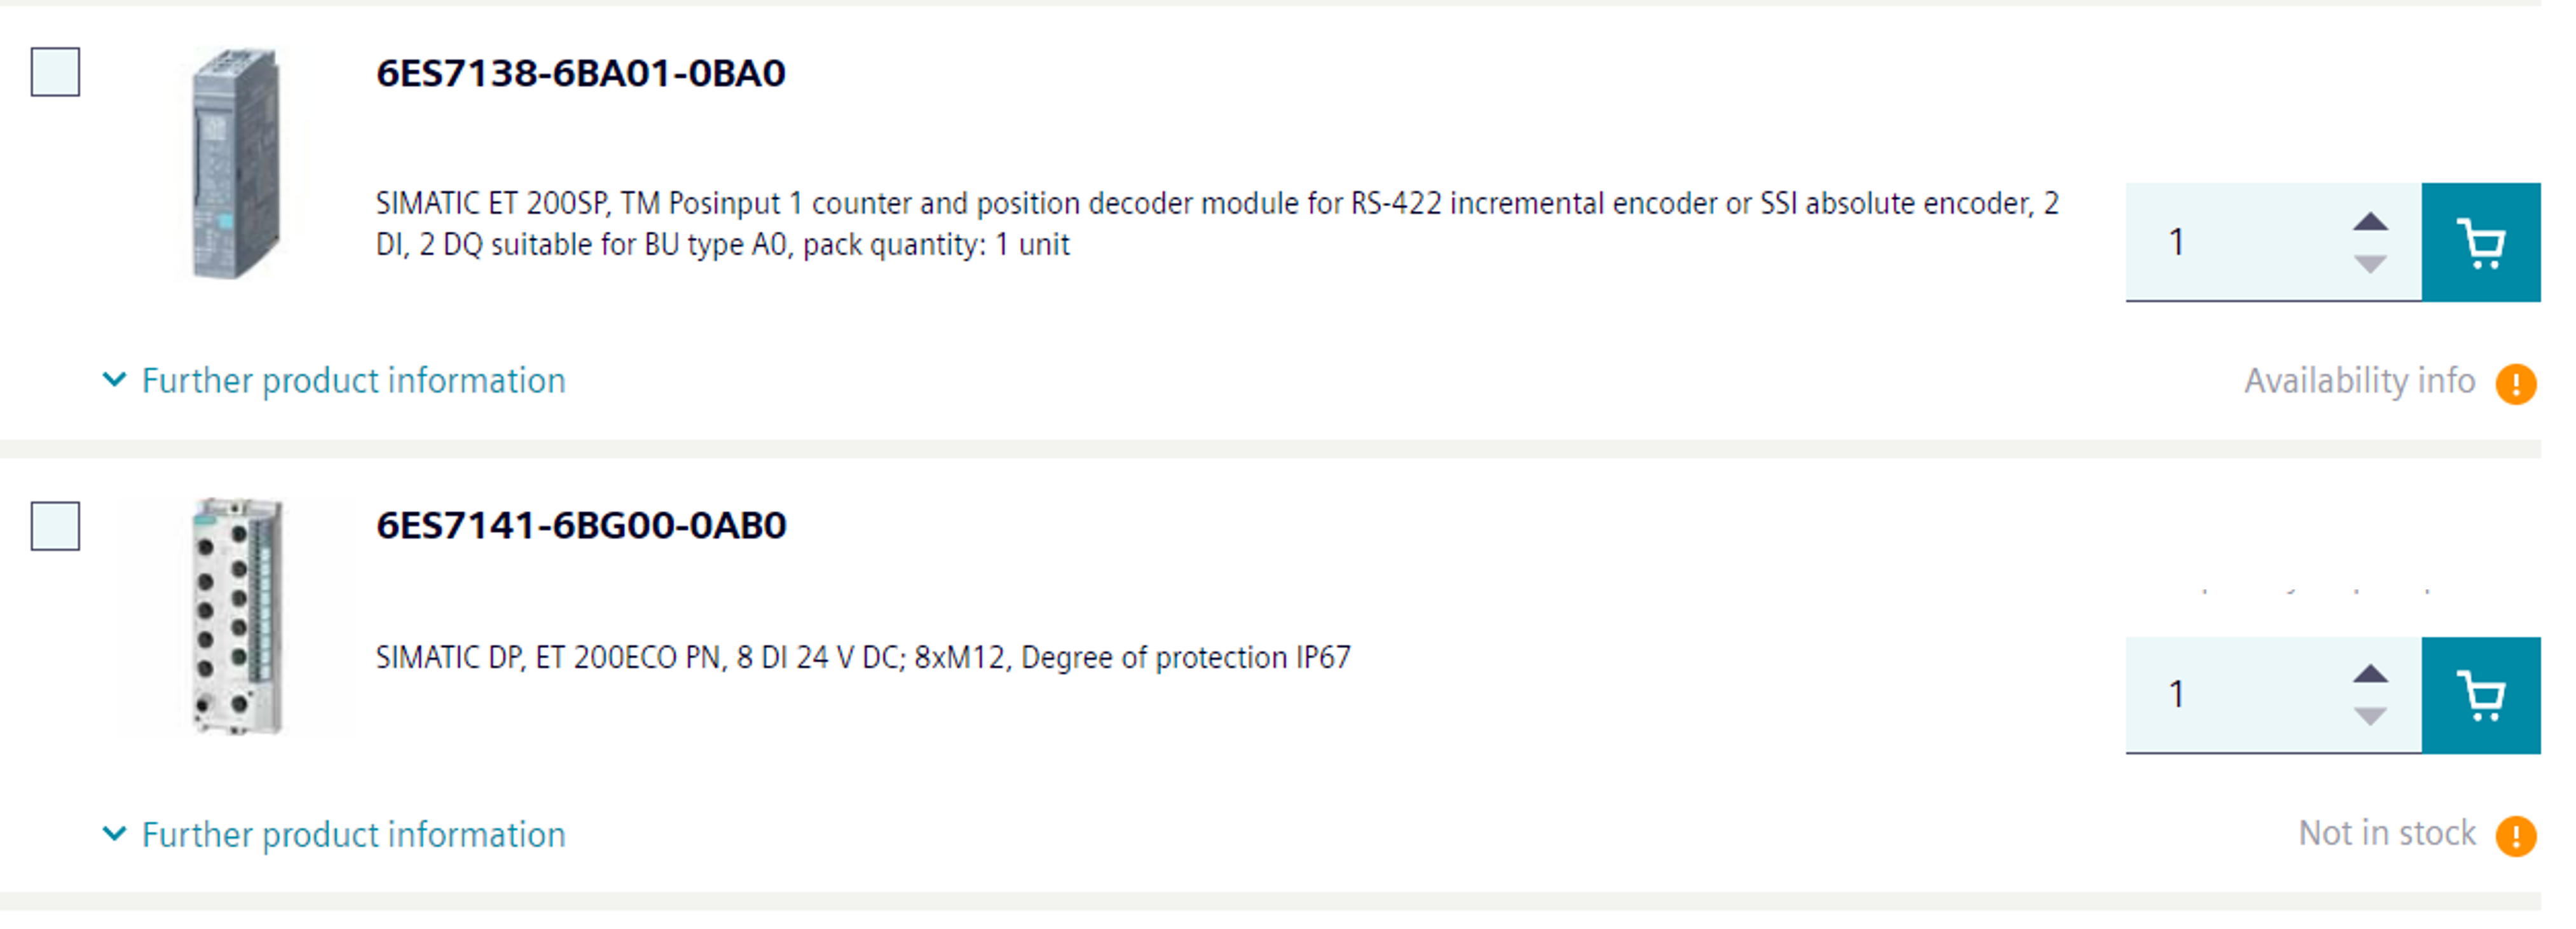Select checkbox for 6ES7138-6BA01-0BA0 product
This screenshot has width=2576, height=929.
click(55, 72)
